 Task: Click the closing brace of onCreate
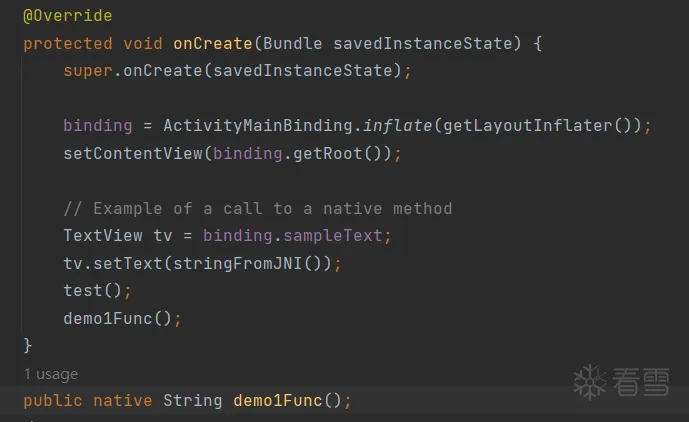pos(27,346)
